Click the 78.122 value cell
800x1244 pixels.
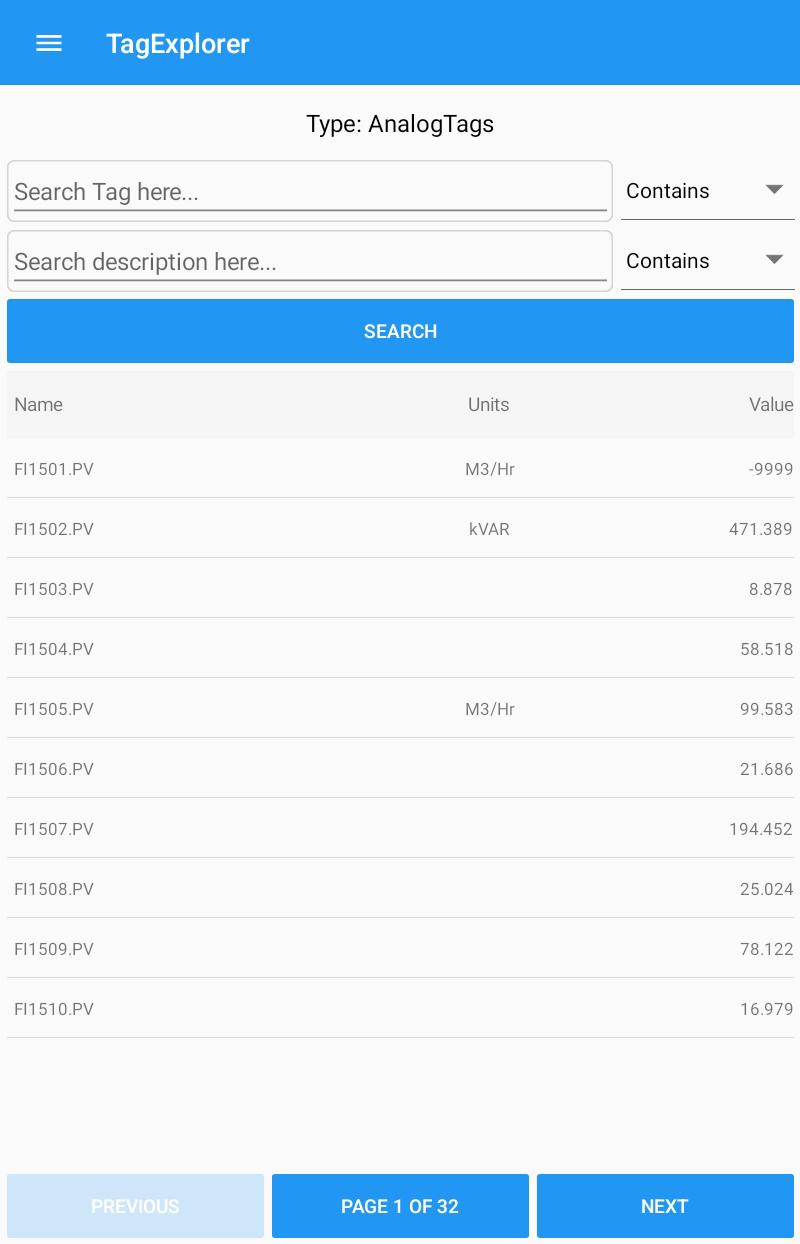pyautogui.click(x=766, y=949)
